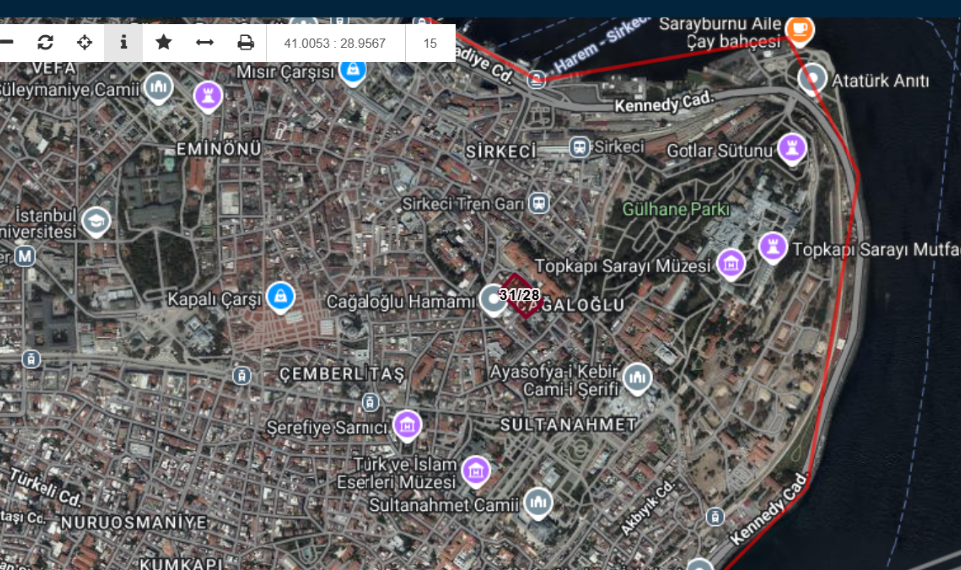Click the Sarayburnu Aile Çay bahçesi cafe pin

(799, 29)
